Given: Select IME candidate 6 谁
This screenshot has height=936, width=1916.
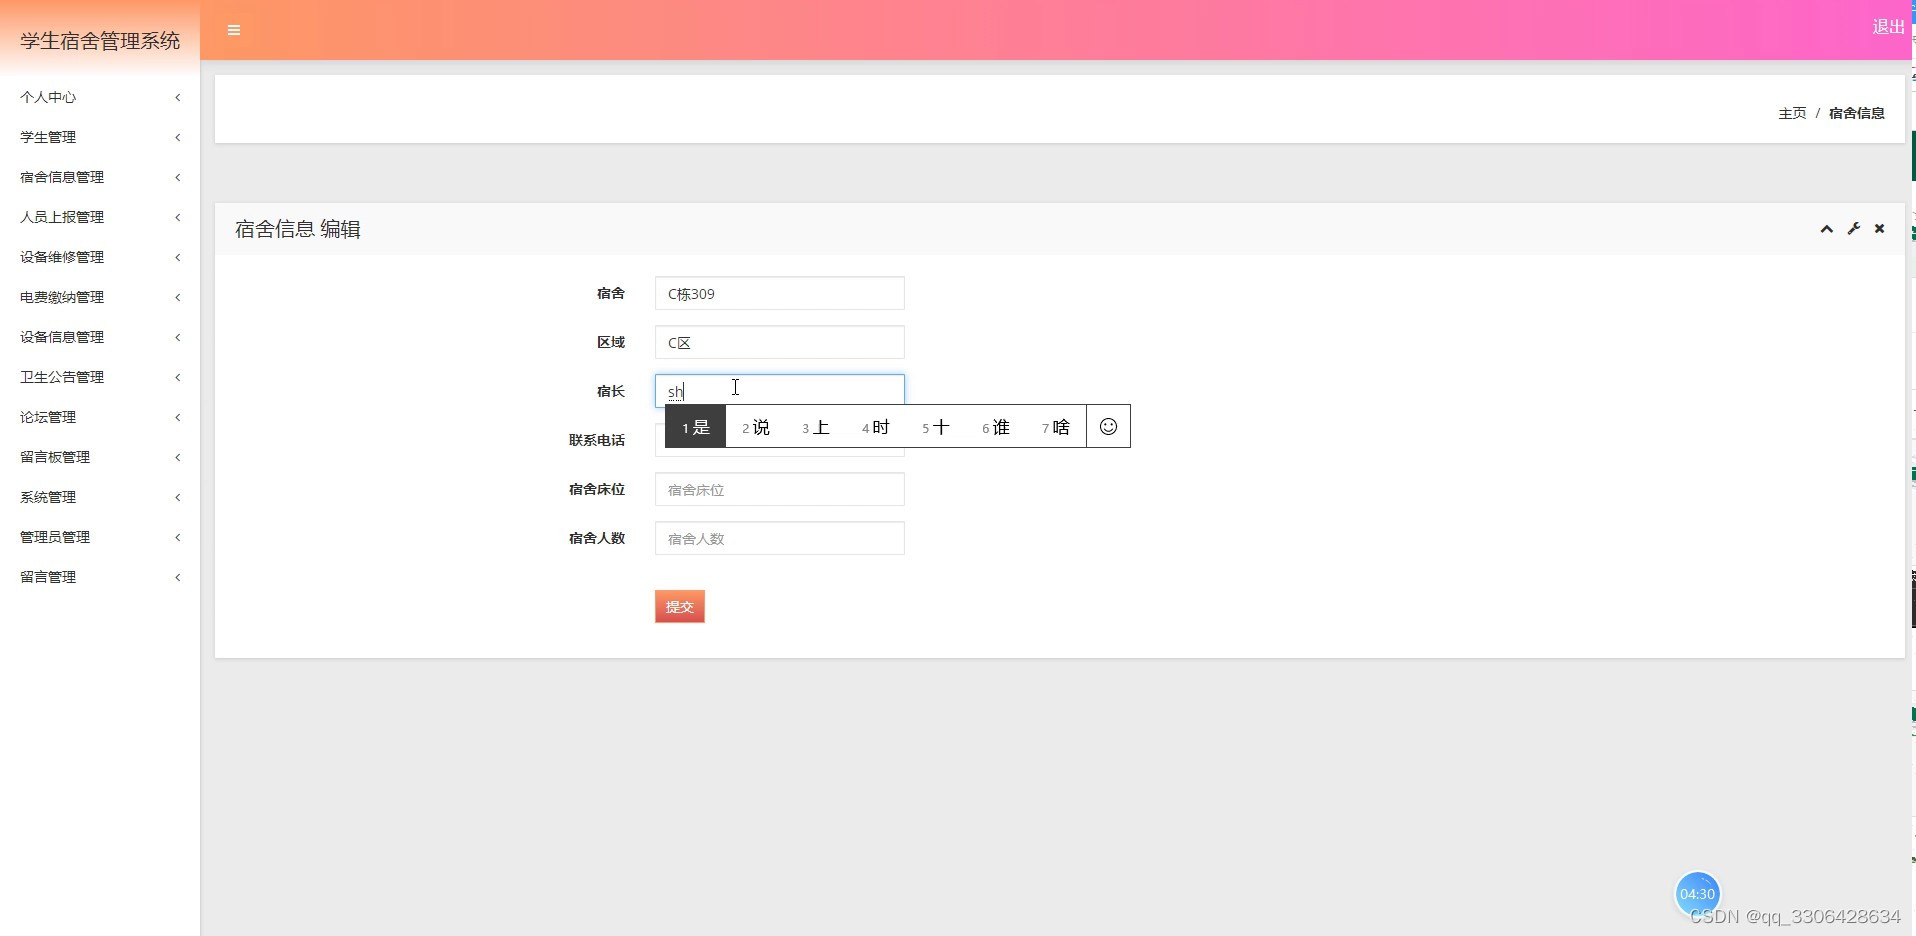Looking at the screenshot, I should click(x=996, y=427).
